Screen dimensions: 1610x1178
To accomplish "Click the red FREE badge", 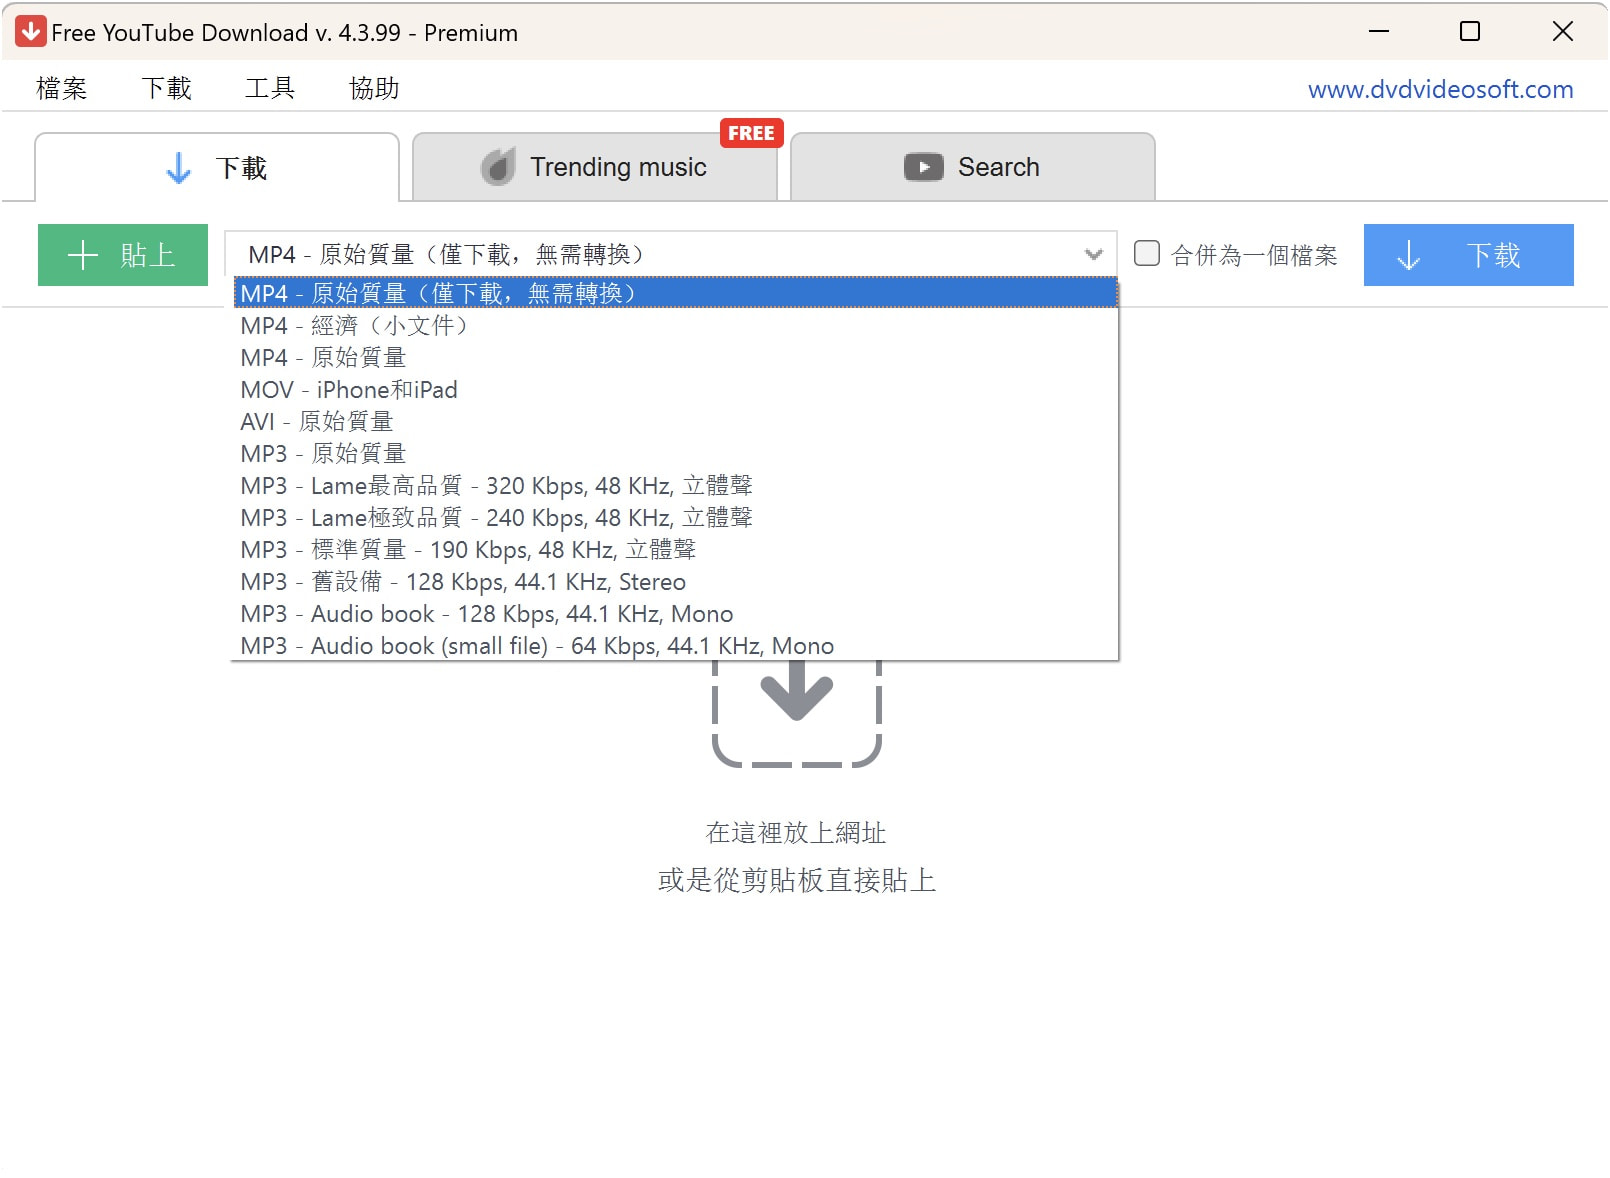I will pyautogui.click(x=751, y=133).
